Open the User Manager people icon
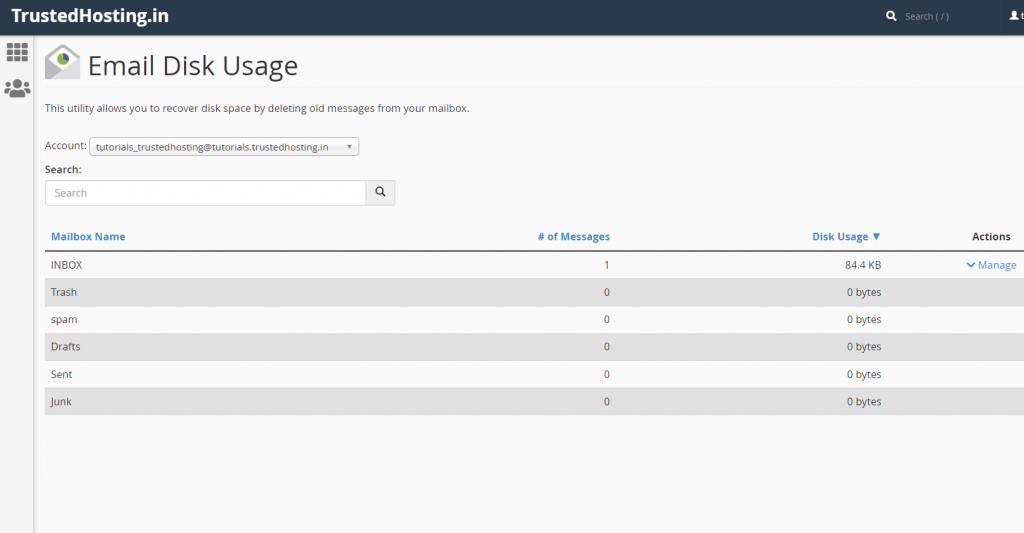1024x533 pixels. point(17,88)
